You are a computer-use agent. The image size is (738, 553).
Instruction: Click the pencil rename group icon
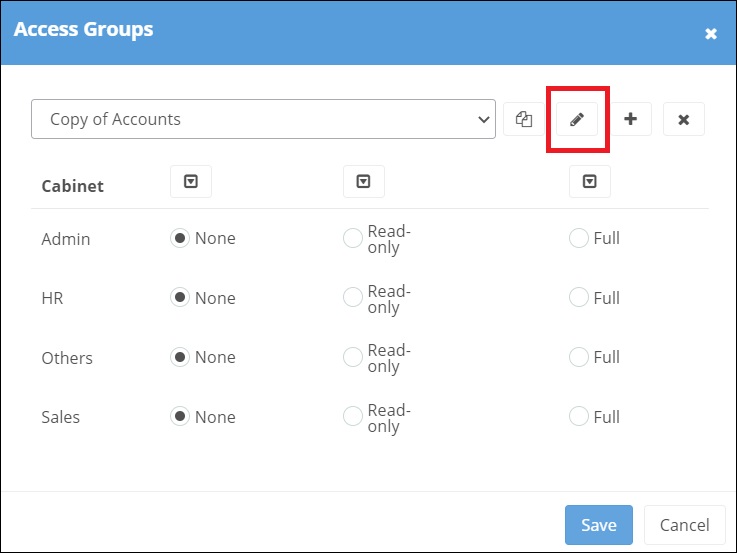point(577,119)
